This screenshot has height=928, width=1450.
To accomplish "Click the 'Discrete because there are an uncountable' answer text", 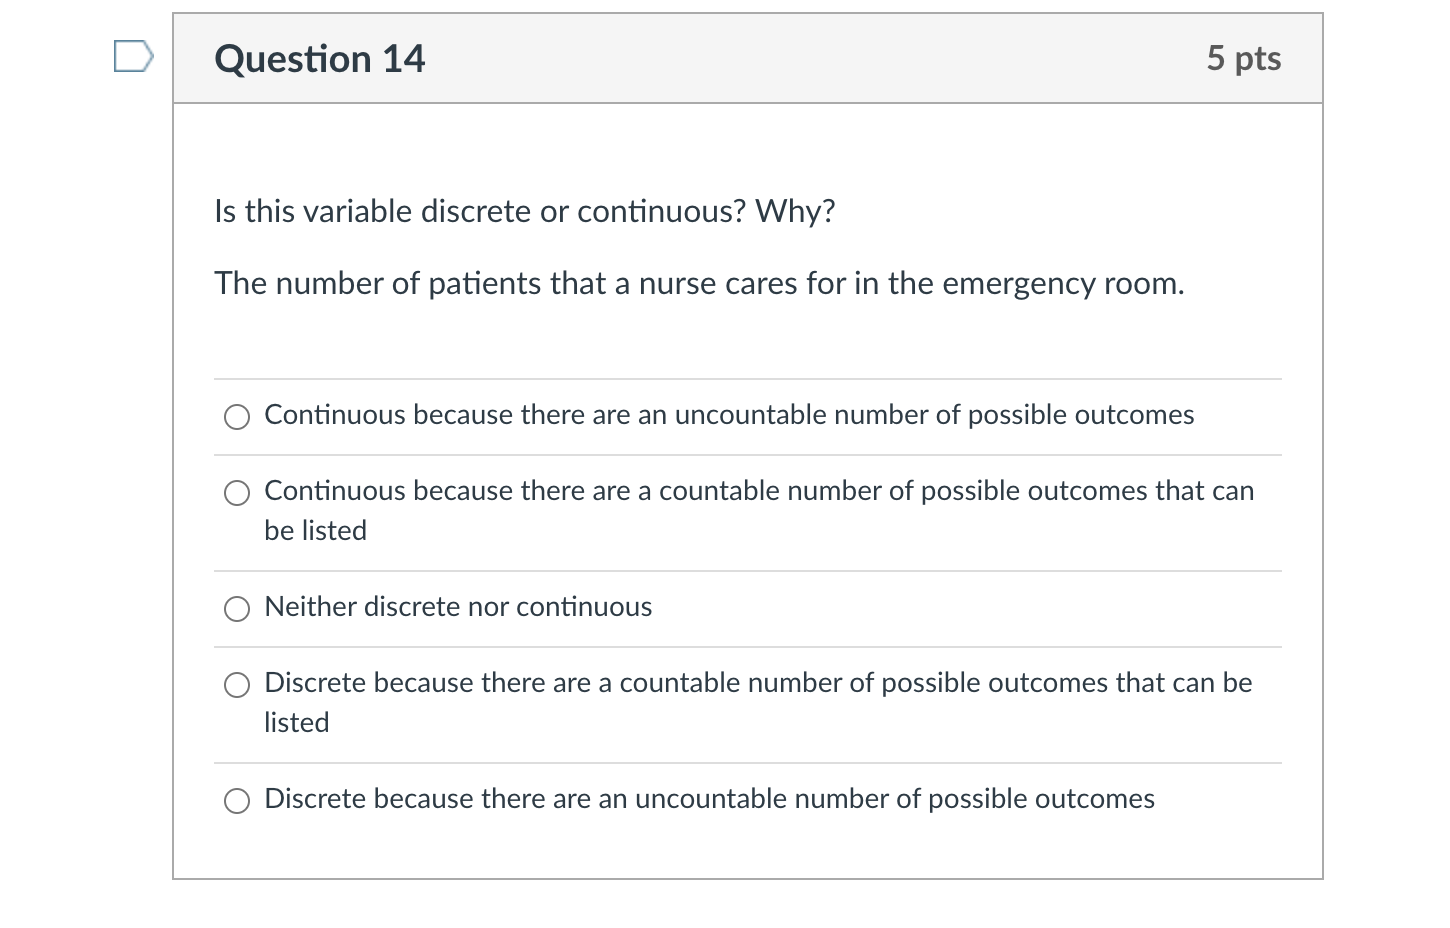I will (709, 799).
